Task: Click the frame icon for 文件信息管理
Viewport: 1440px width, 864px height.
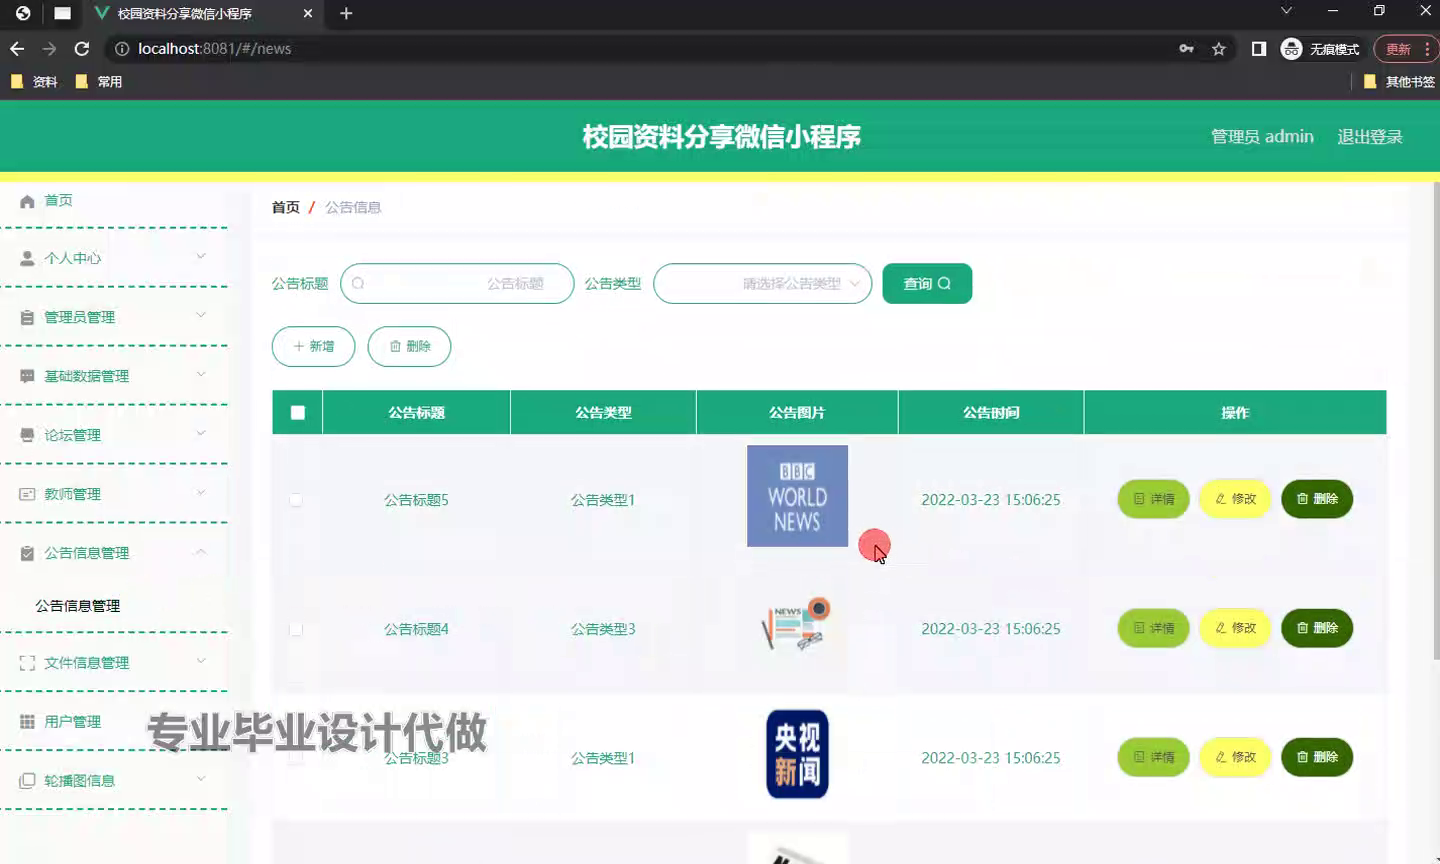Action: [27, 663]
